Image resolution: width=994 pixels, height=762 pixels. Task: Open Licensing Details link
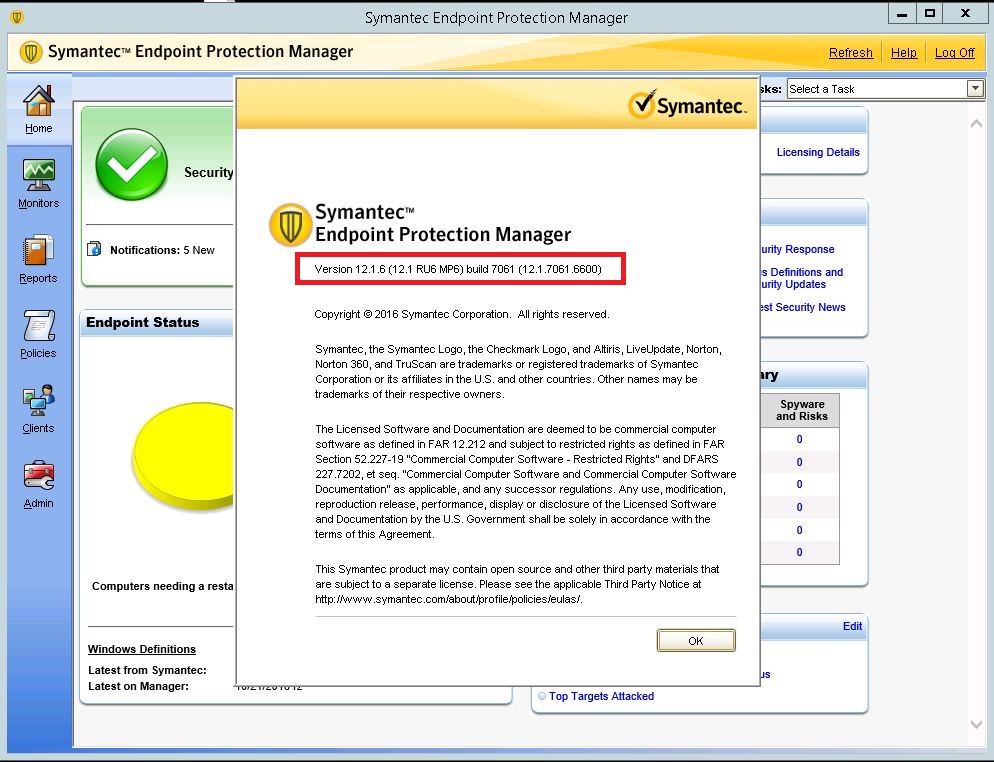pyautogui.click(x=818, y=152)
